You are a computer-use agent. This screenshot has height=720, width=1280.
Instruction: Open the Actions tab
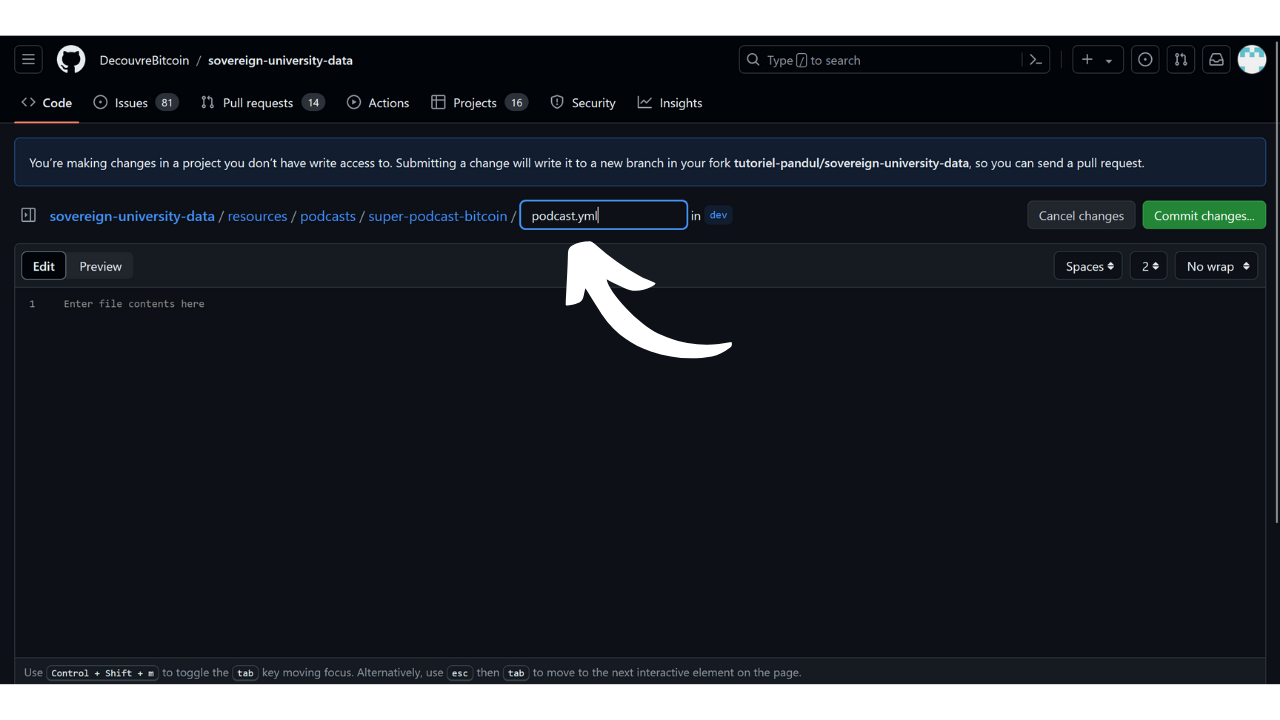coord(378,103)
